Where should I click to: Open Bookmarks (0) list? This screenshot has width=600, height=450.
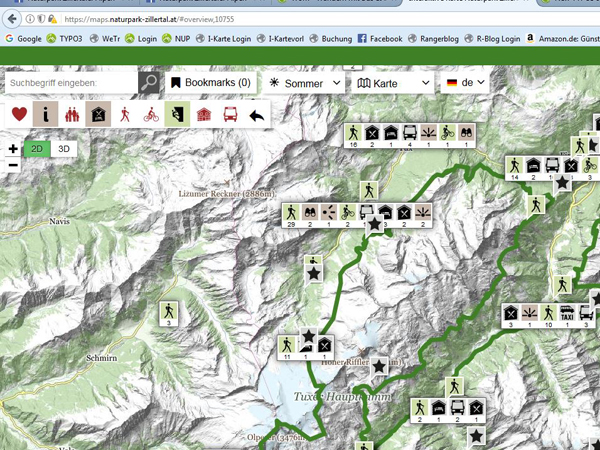pyautogui.click(x=209, y=83)
